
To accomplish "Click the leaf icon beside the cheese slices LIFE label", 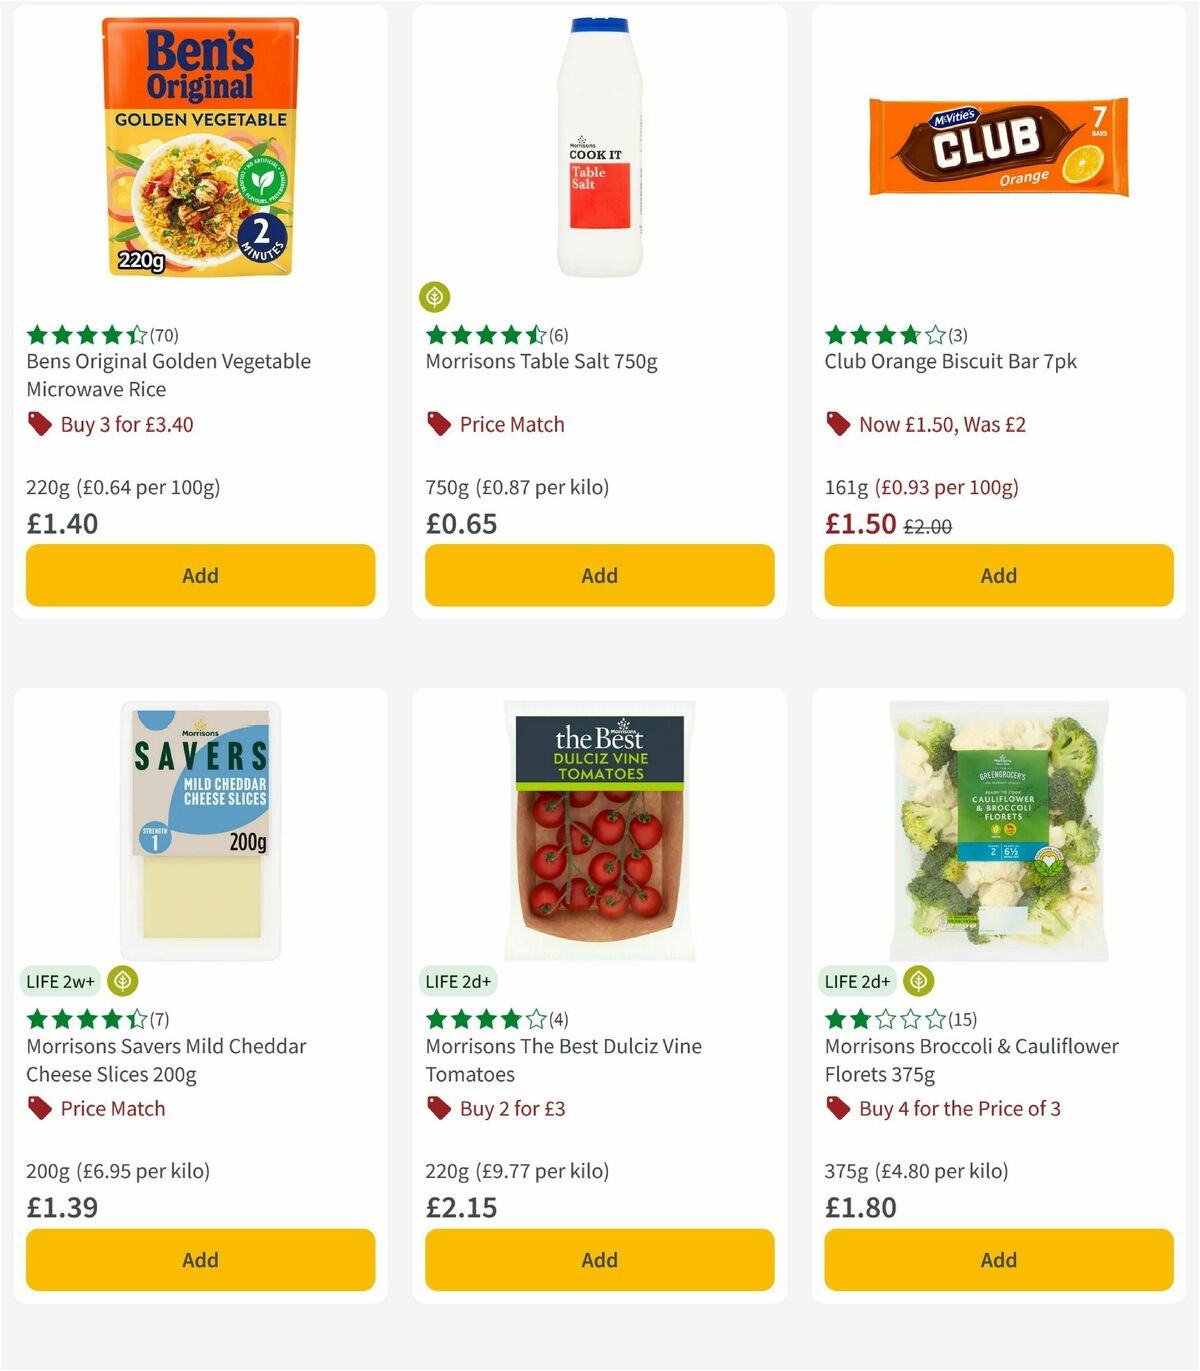I will click(122, 981).
